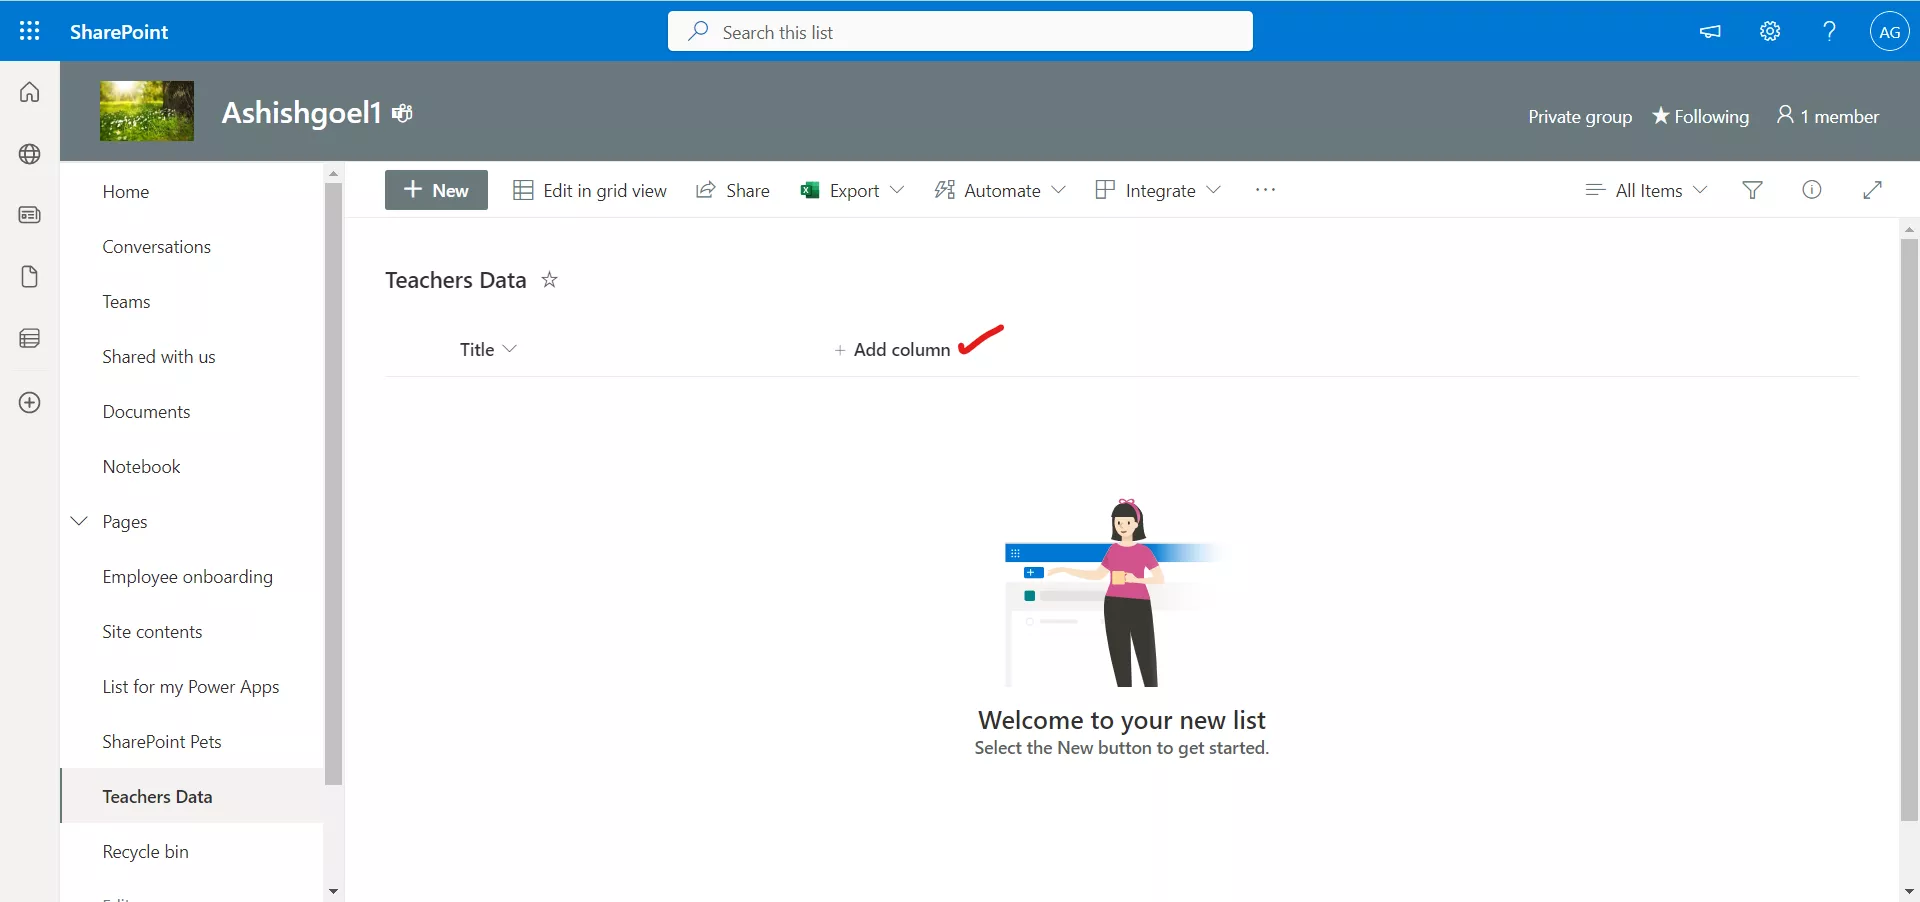Expand list to full screen view
Image resolution: width=1920 pixels, height=902 pixels.
tap(1871, 190)
